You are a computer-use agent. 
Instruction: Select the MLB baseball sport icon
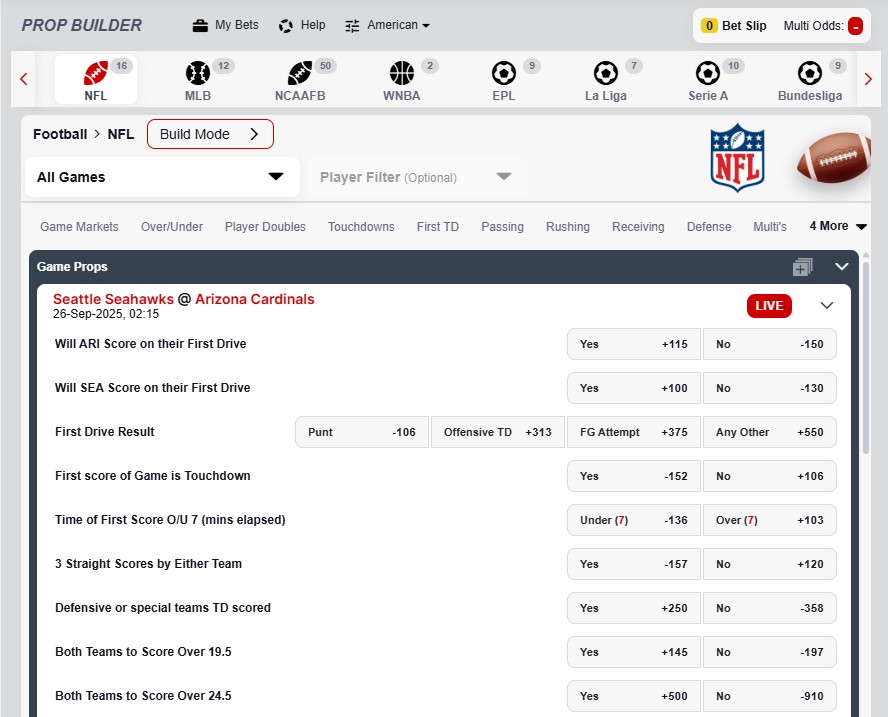(198, 73)
